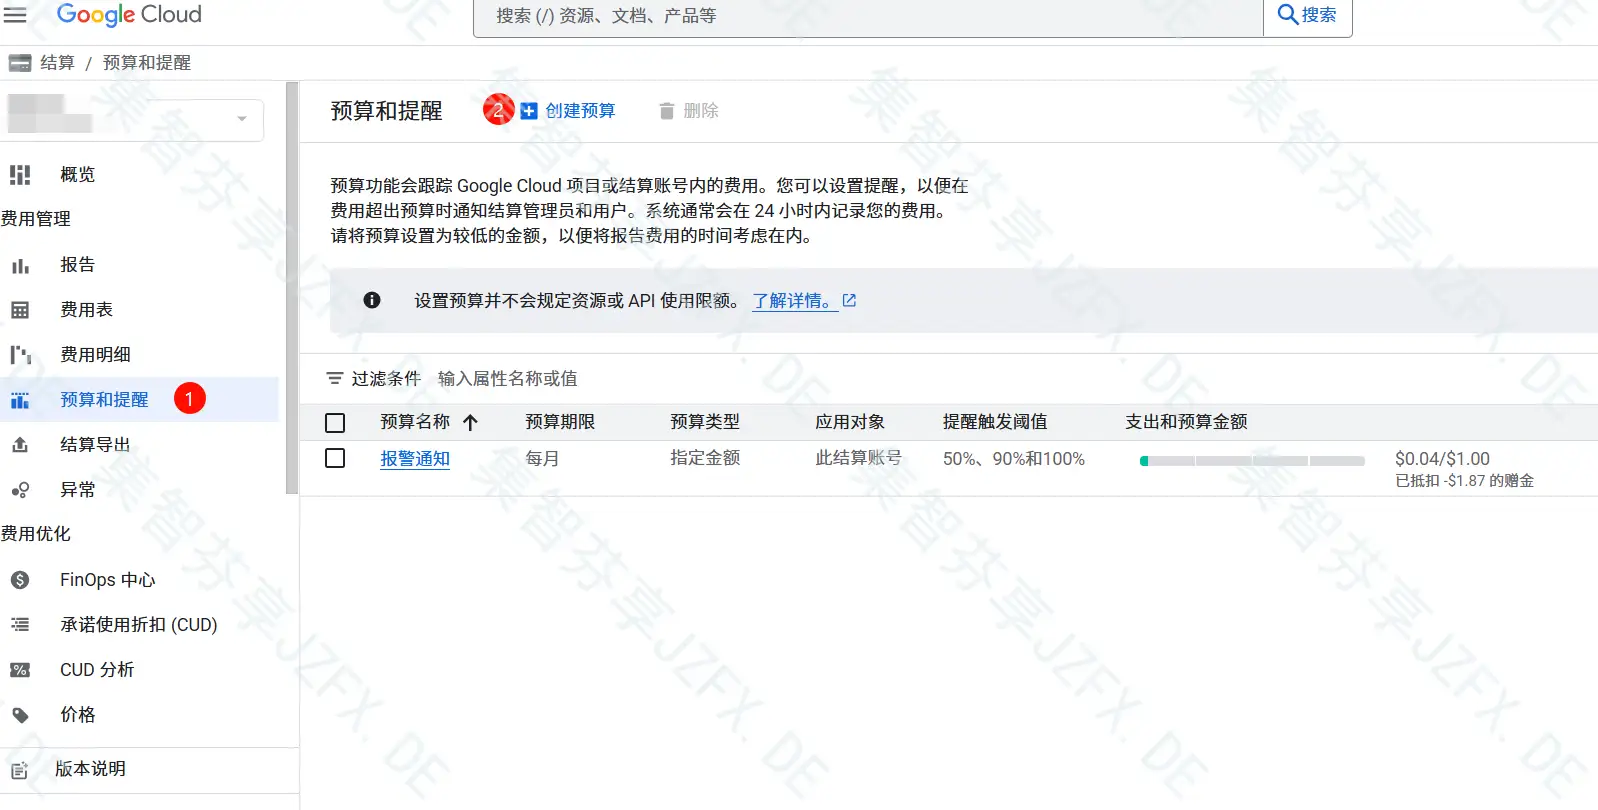Select 预算和提醒 in the sidebar
This screenshot has height=810, width=1598.
point(104,400)
